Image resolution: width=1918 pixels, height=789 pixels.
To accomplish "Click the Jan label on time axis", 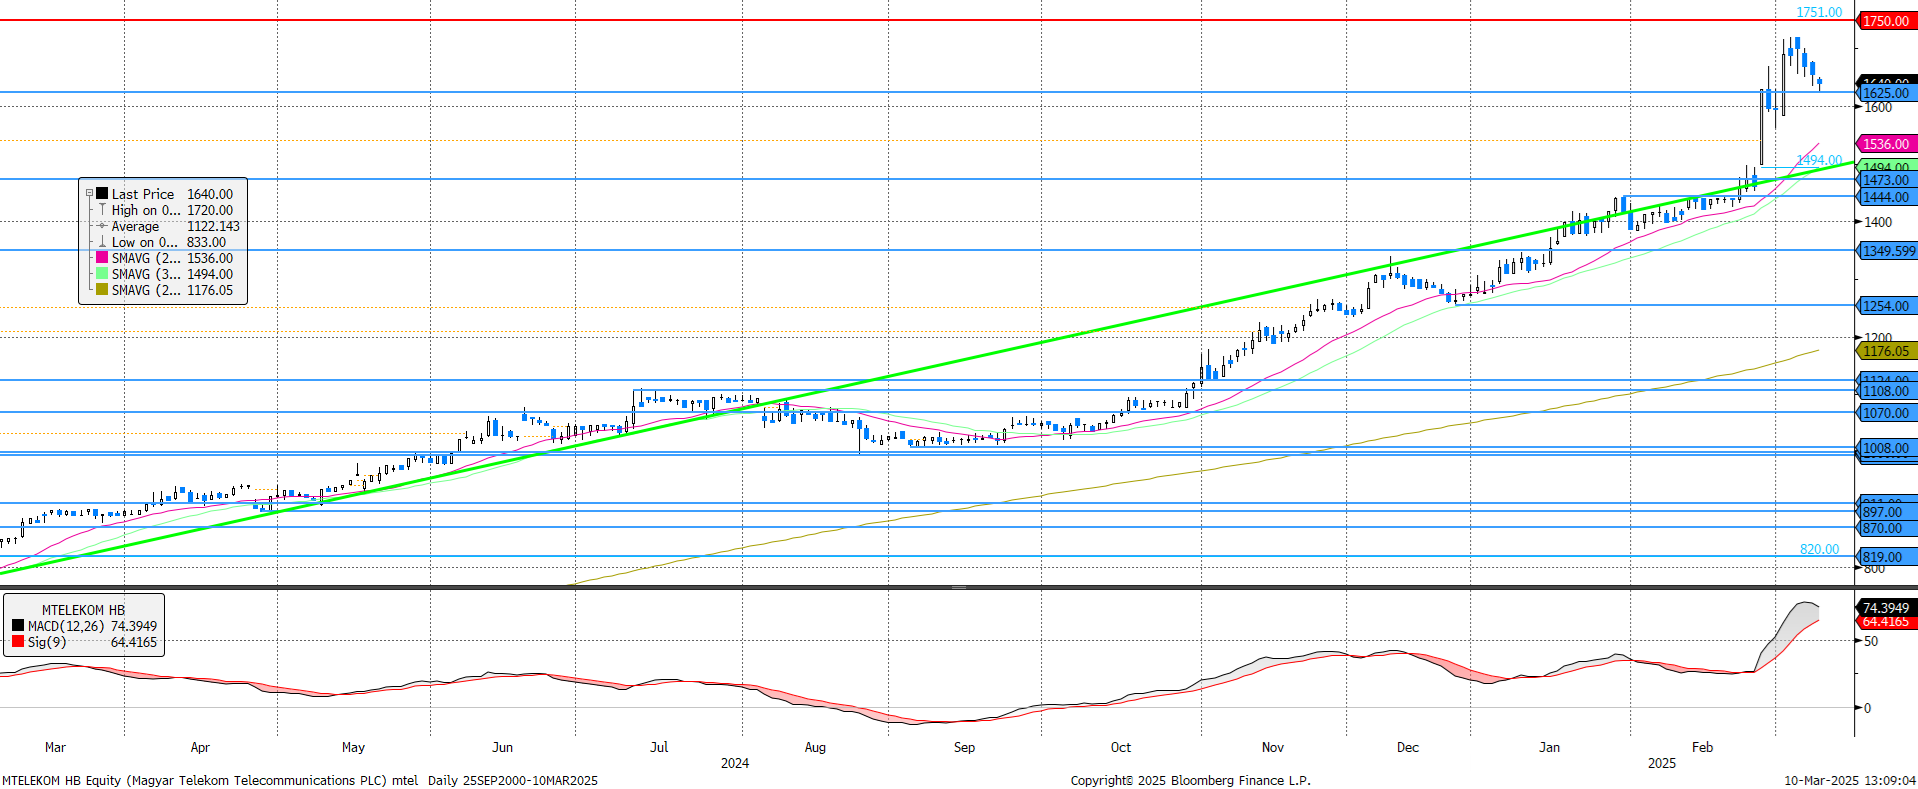I will pyautogui.click(x=1549, y=747).
